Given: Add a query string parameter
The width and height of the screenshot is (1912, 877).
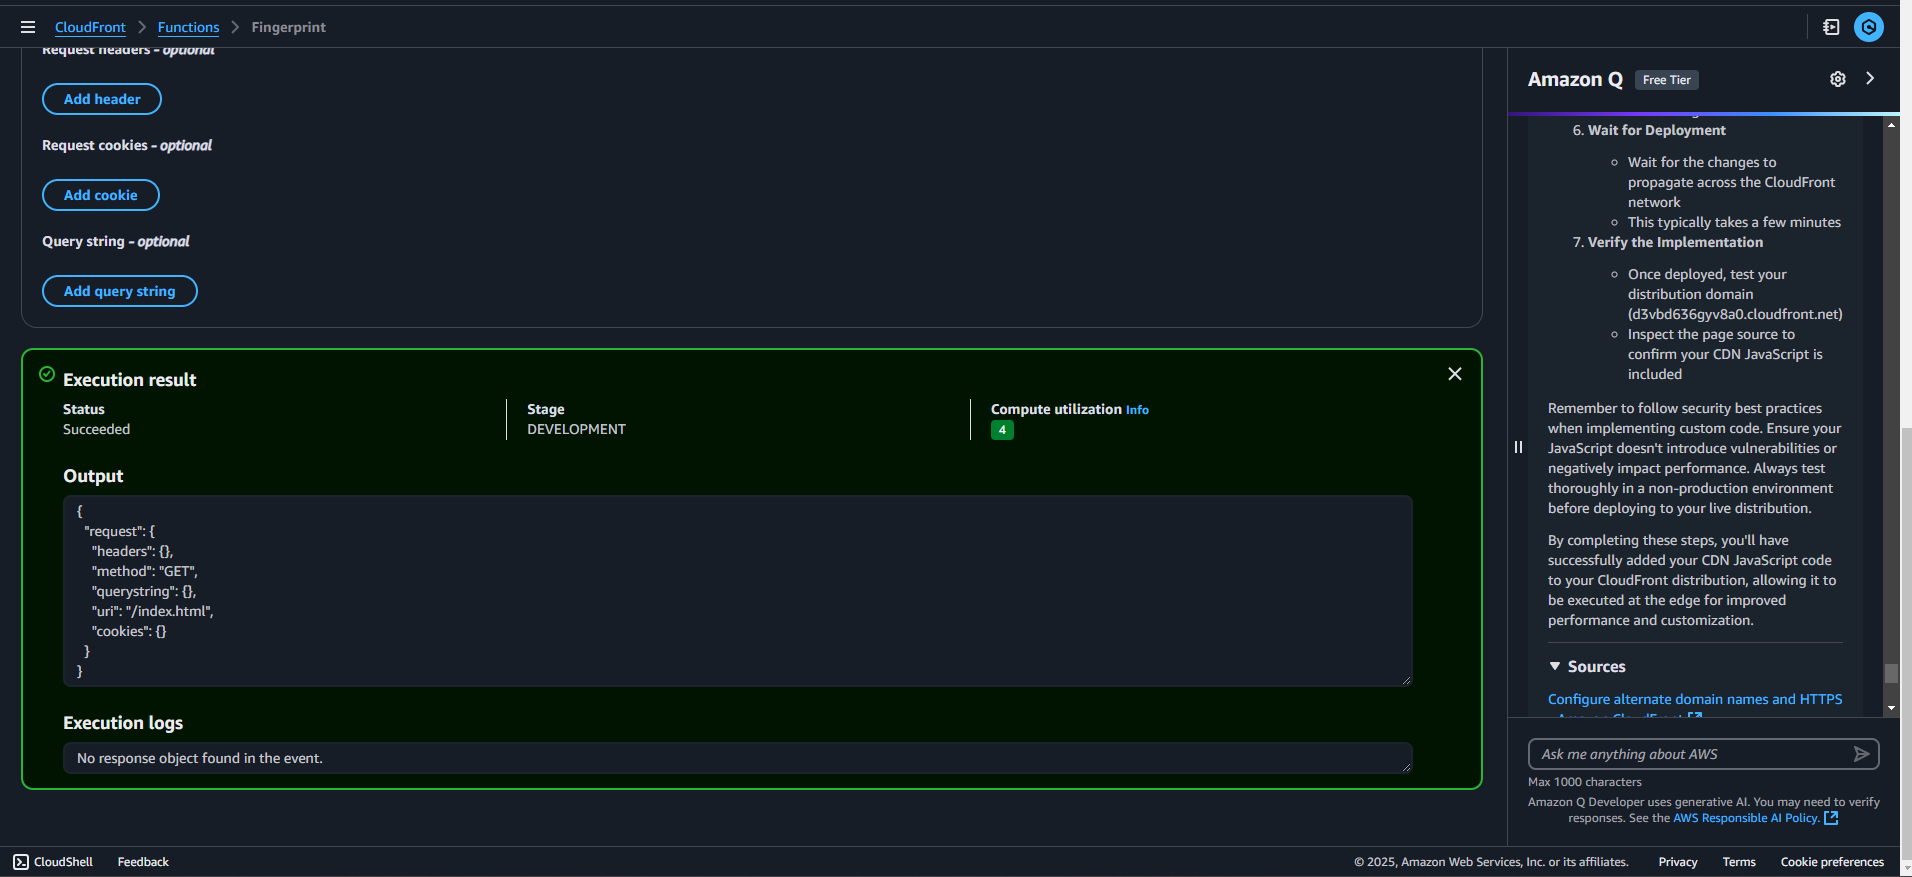Looking at the screenshot, I should coord(120,291).
